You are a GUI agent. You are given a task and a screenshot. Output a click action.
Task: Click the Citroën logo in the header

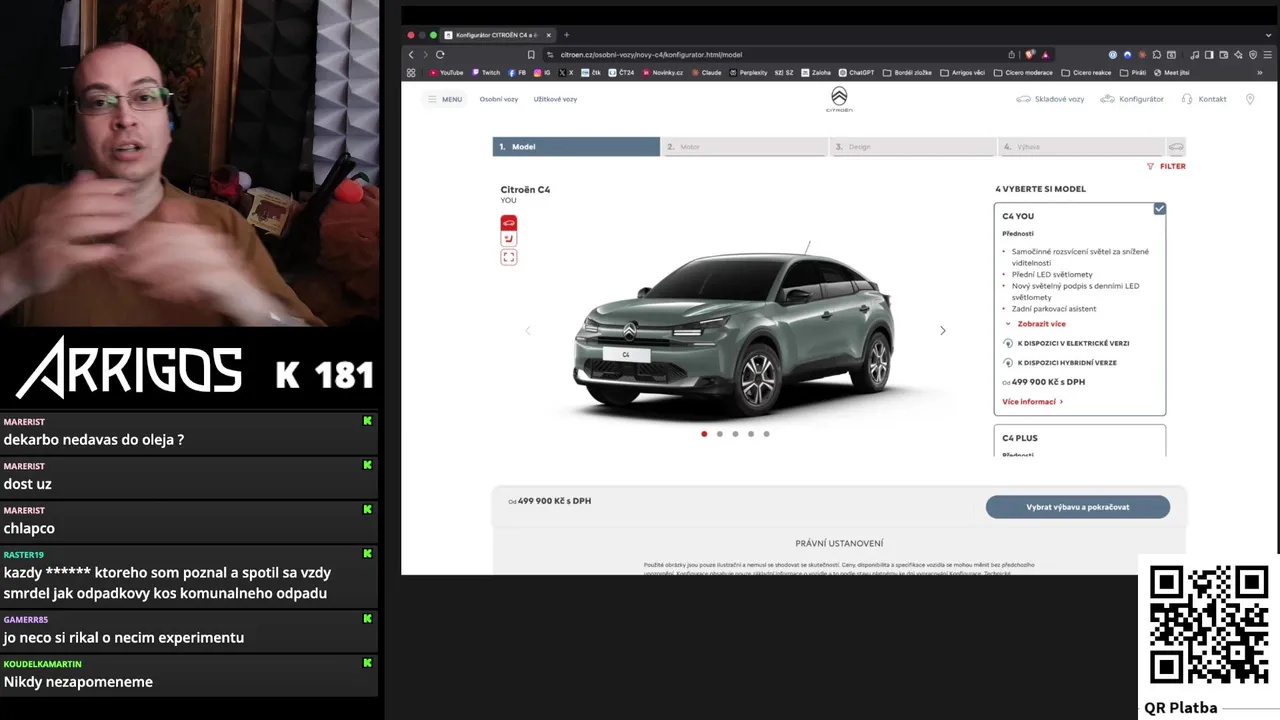[x=839, y=98]
